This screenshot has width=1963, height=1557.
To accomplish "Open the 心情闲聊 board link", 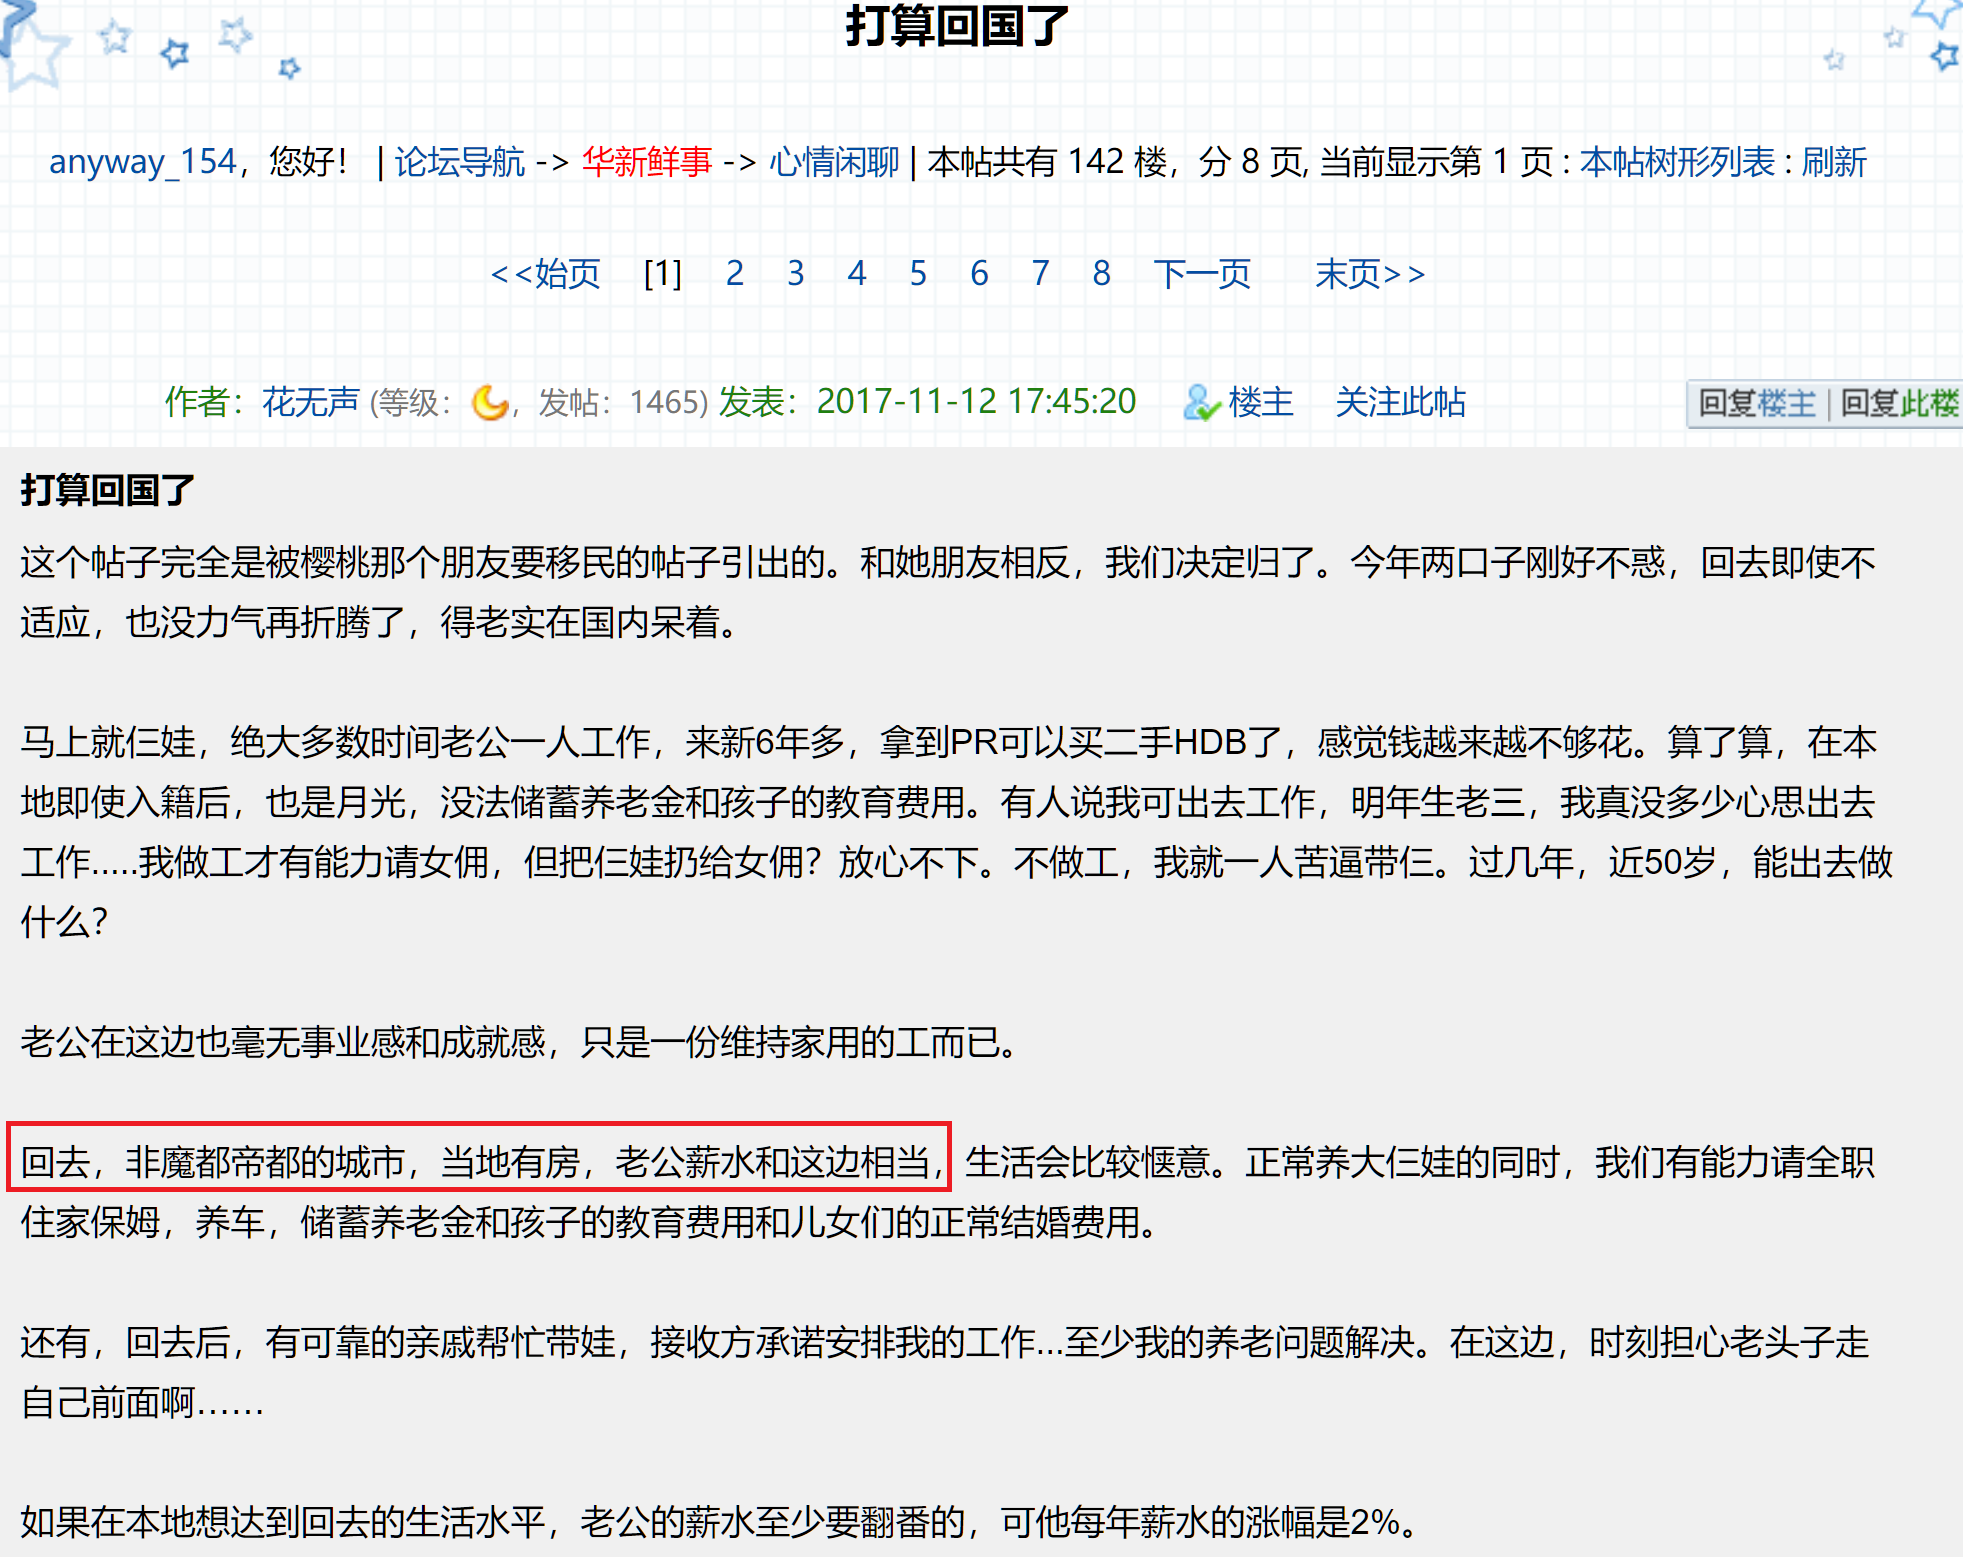I will 834,161.
